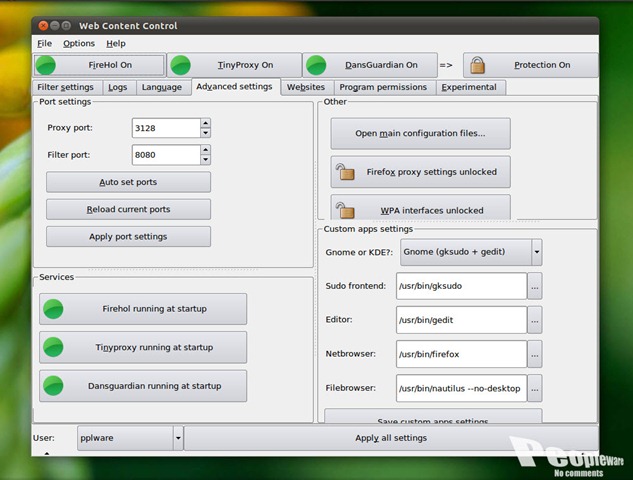The height and width of the screenshot is (480, 633).
Task: Open the User dropdown showing pplware
Action: coord(178,438)
